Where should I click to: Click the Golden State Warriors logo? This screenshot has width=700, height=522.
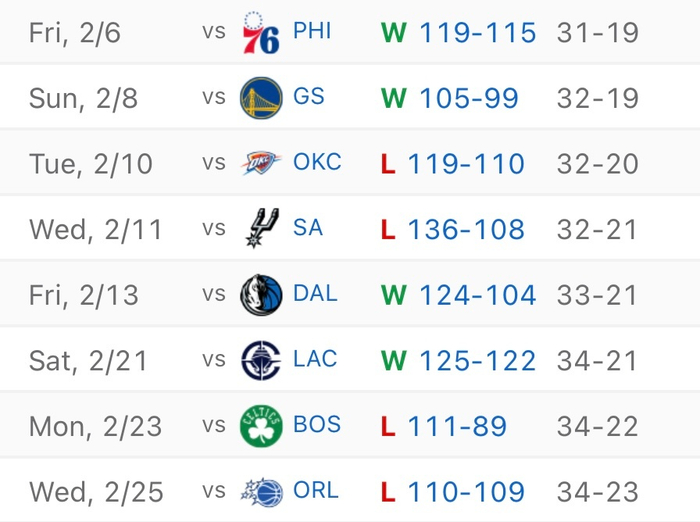tap(261, 98)
